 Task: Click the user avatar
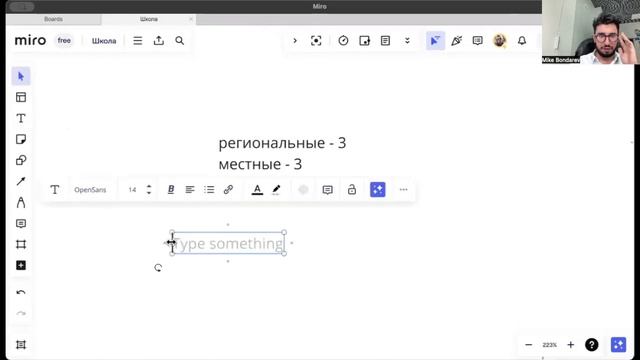click(x=500, y=40)
